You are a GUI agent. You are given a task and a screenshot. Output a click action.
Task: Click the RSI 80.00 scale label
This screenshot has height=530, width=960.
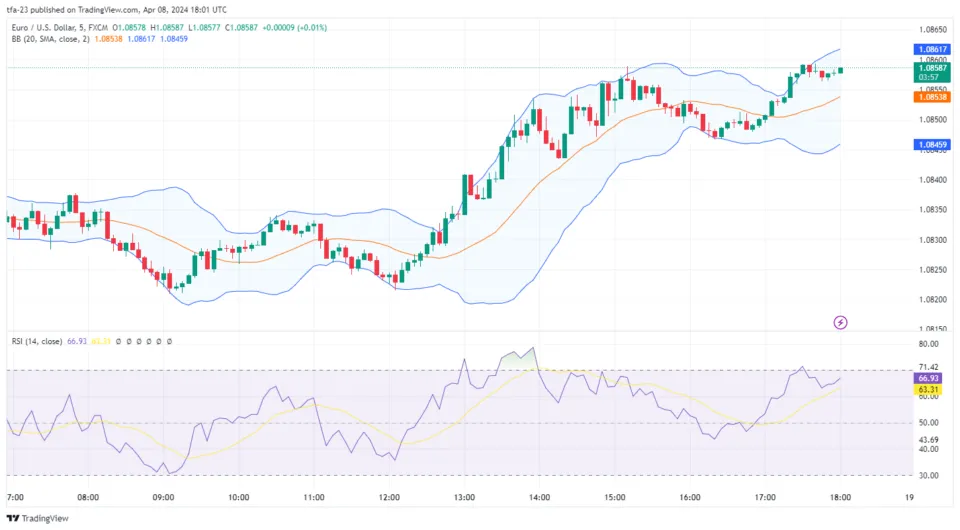coord(928,344)
